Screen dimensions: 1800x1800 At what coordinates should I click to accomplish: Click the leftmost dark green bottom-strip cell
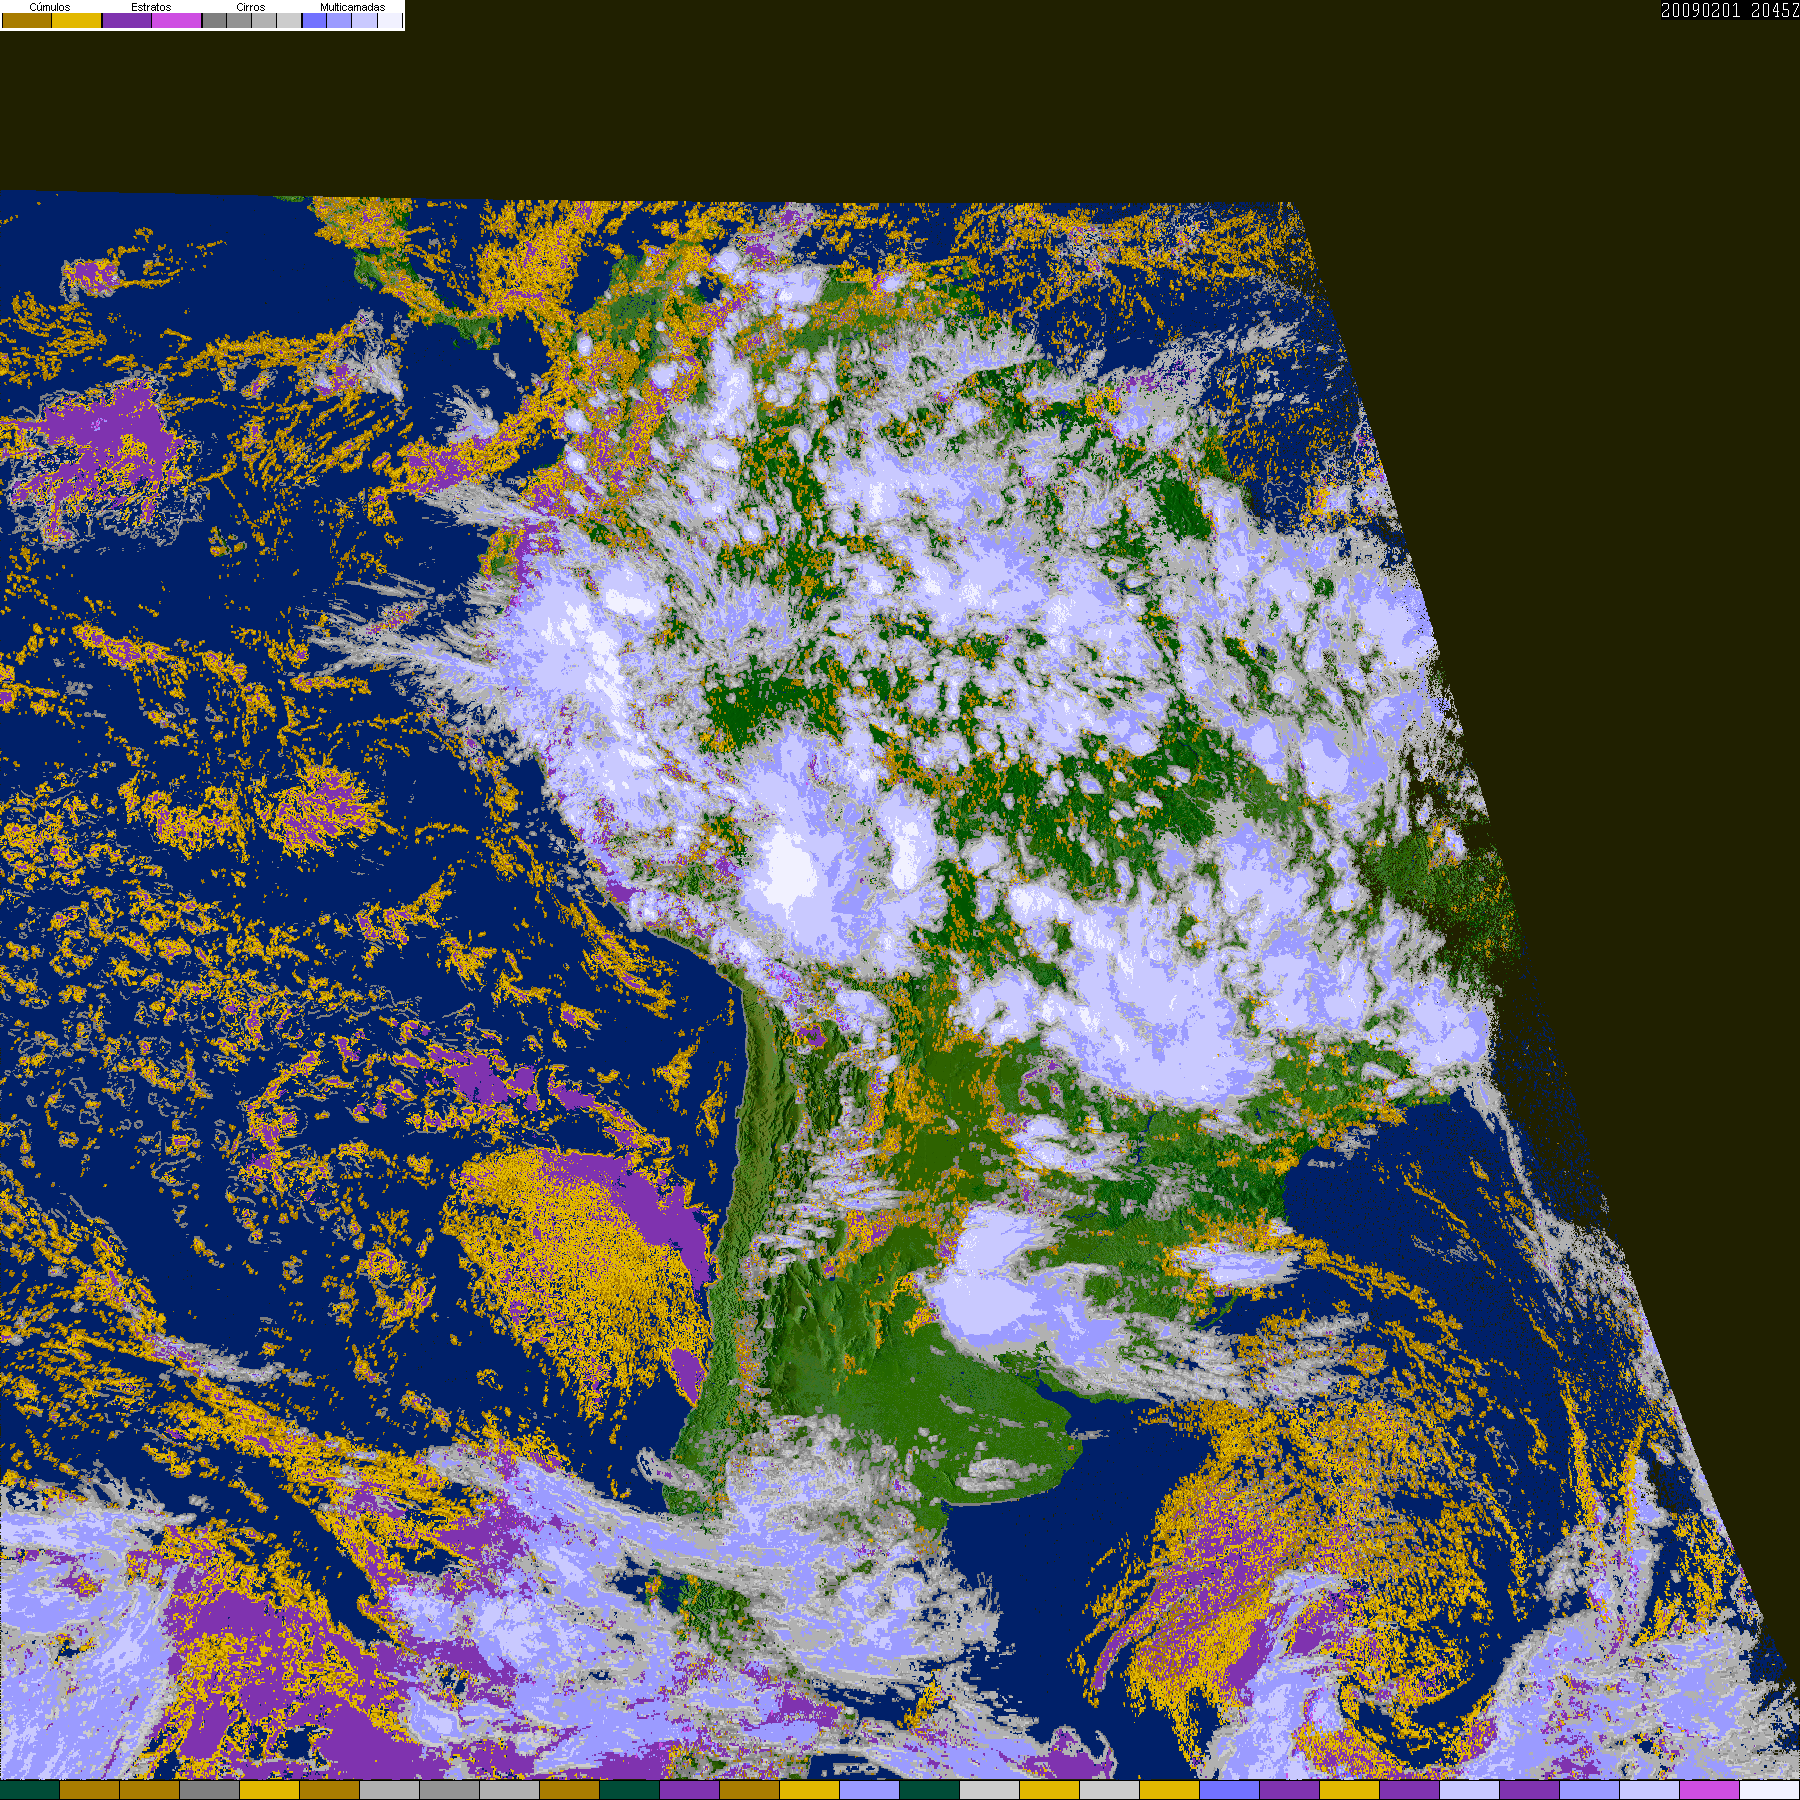point(30,1790)
